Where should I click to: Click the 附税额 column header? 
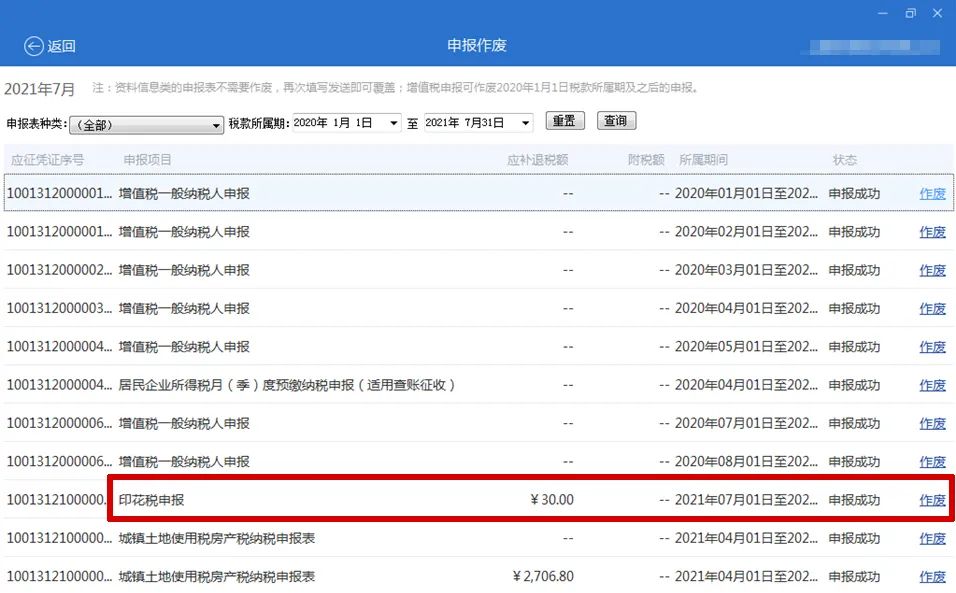[x=646, y=160]
